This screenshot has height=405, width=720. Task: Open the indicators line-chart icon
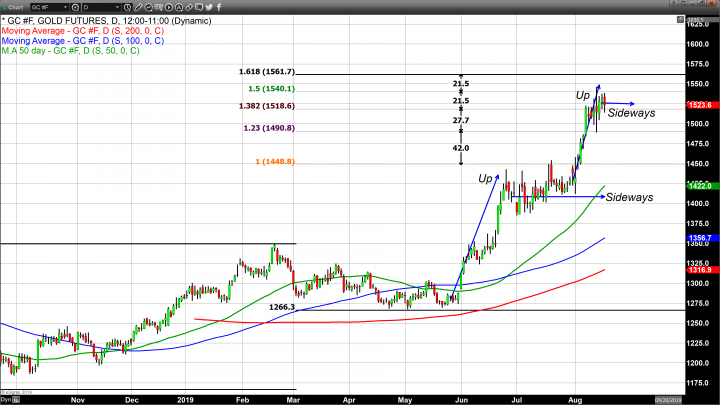point(148,7)
